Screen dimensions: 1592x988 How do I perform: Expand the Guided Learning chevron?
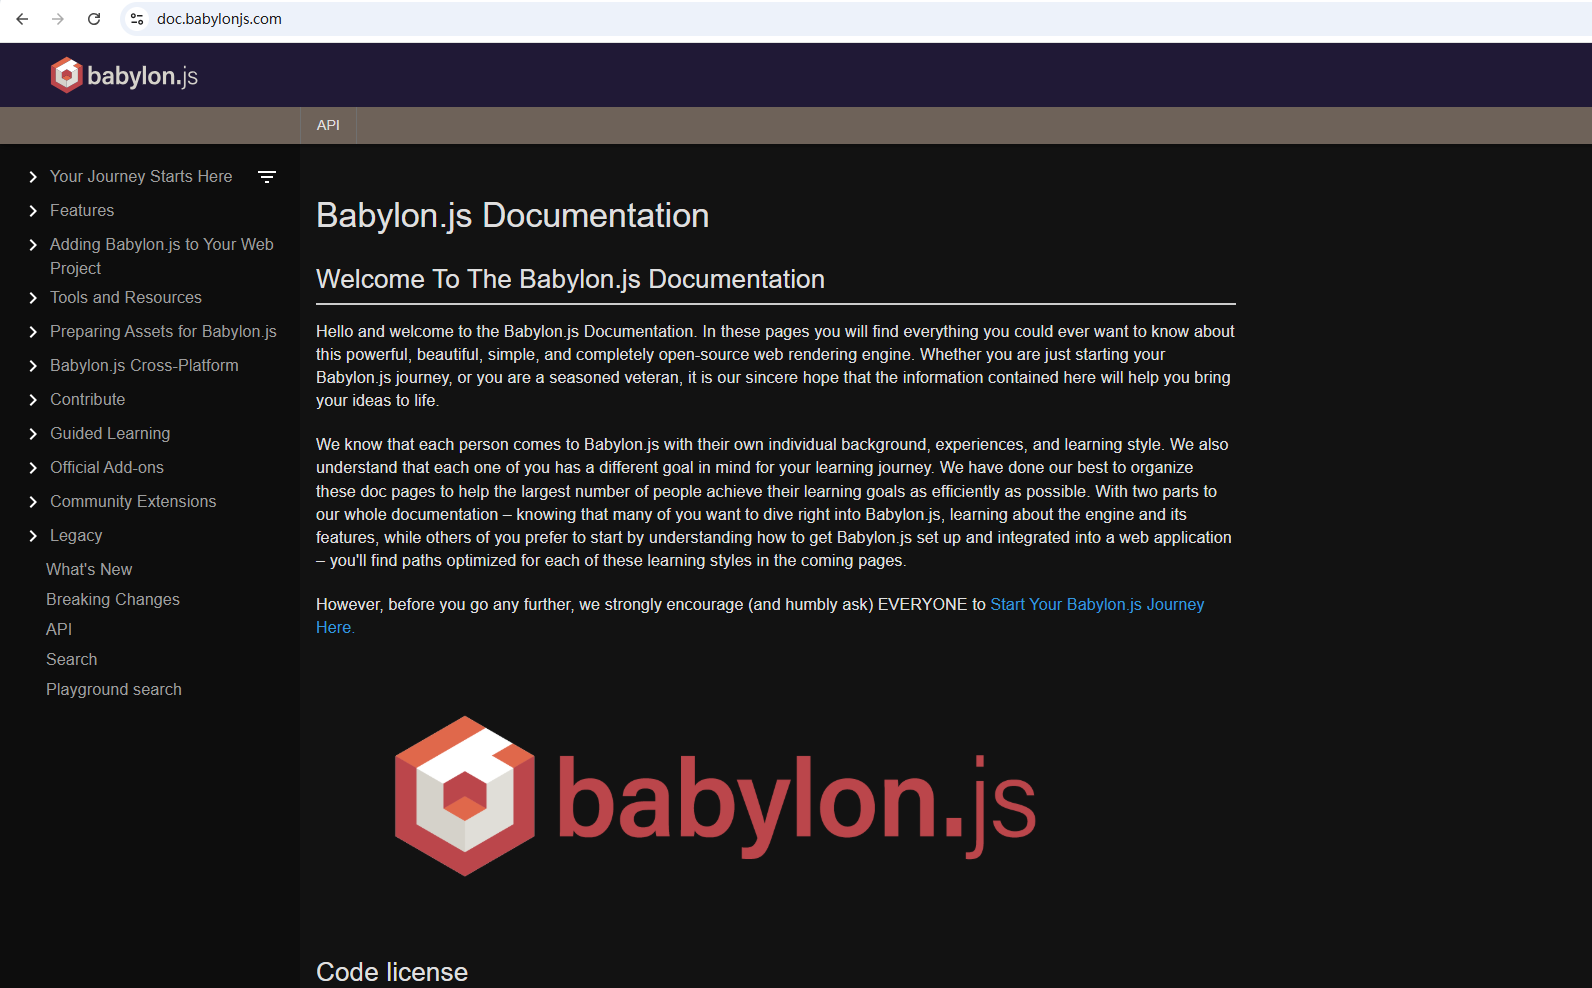[33, 434]
